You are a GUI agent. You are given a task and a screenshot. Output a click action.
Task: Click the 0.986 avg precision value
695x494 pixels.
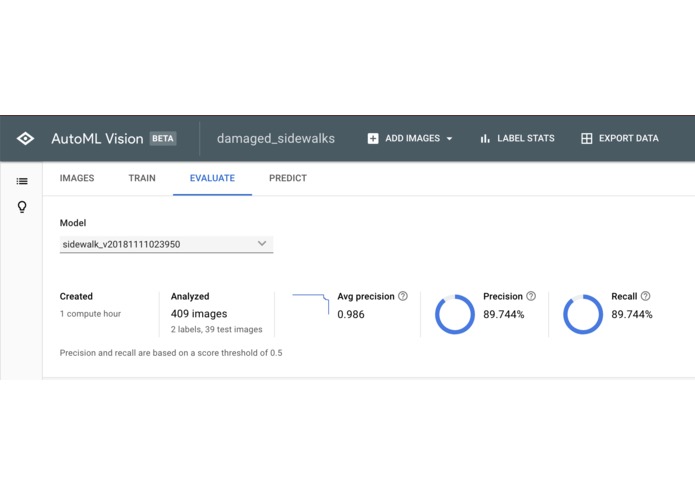point(351,315)
